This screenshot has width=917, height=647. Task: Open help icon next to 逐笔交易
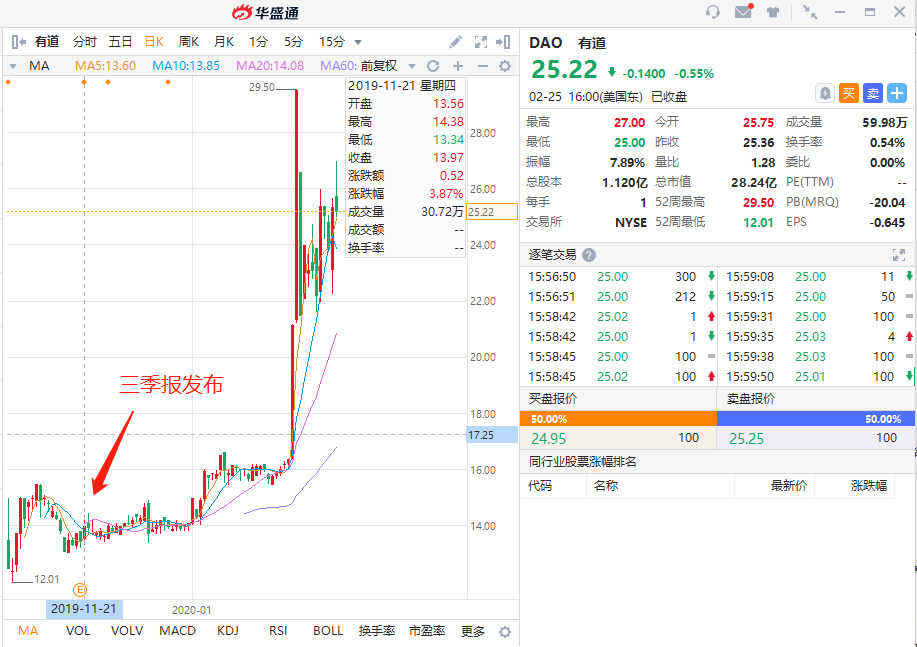click(x=589, y=255)
